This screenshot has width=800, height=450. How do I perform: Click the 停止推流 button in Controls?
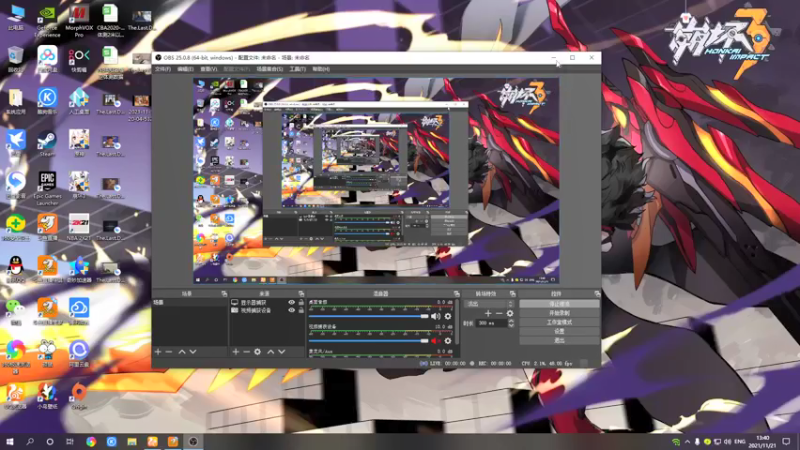(x=559, y=304)
